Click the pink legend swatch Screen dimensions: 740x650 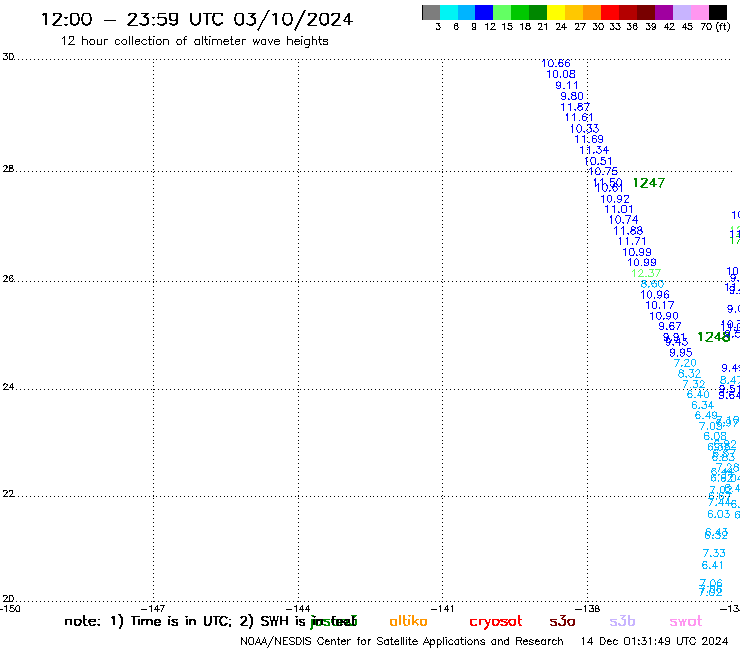click(x=699, y=12)
